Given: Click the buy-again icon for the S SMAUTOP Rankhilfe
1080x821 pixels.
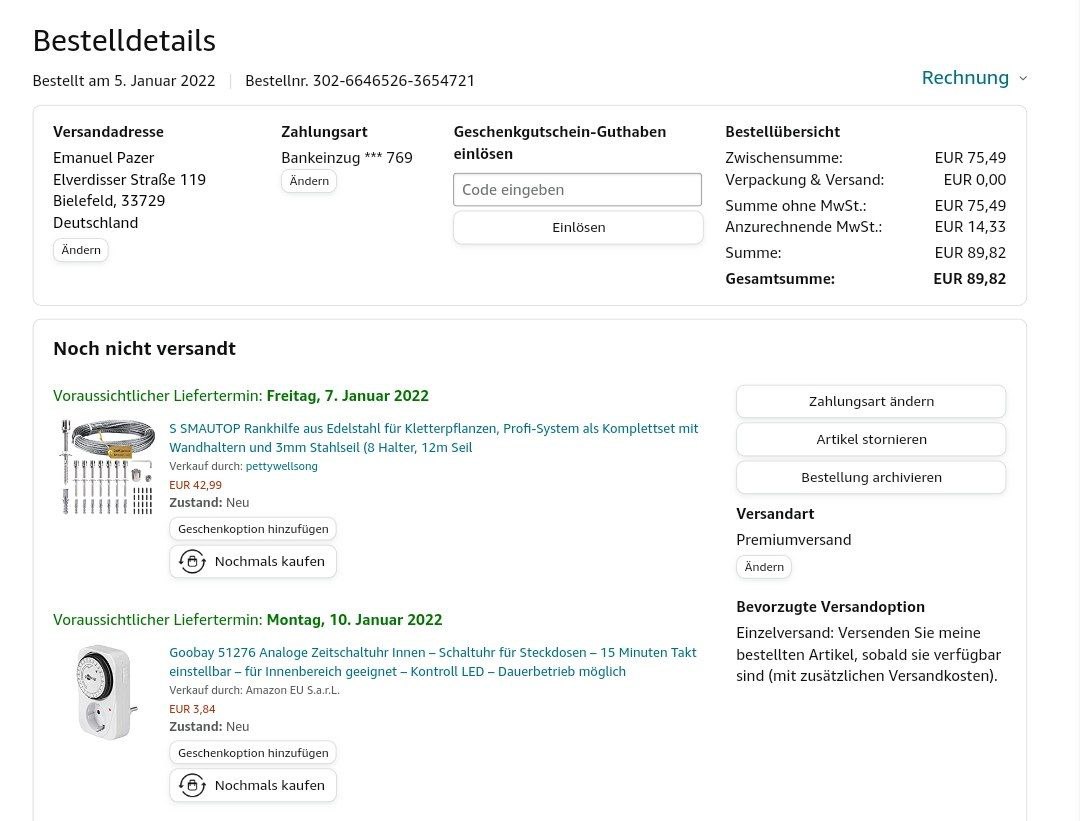Looking at the screenshot, I should (192, 562).
